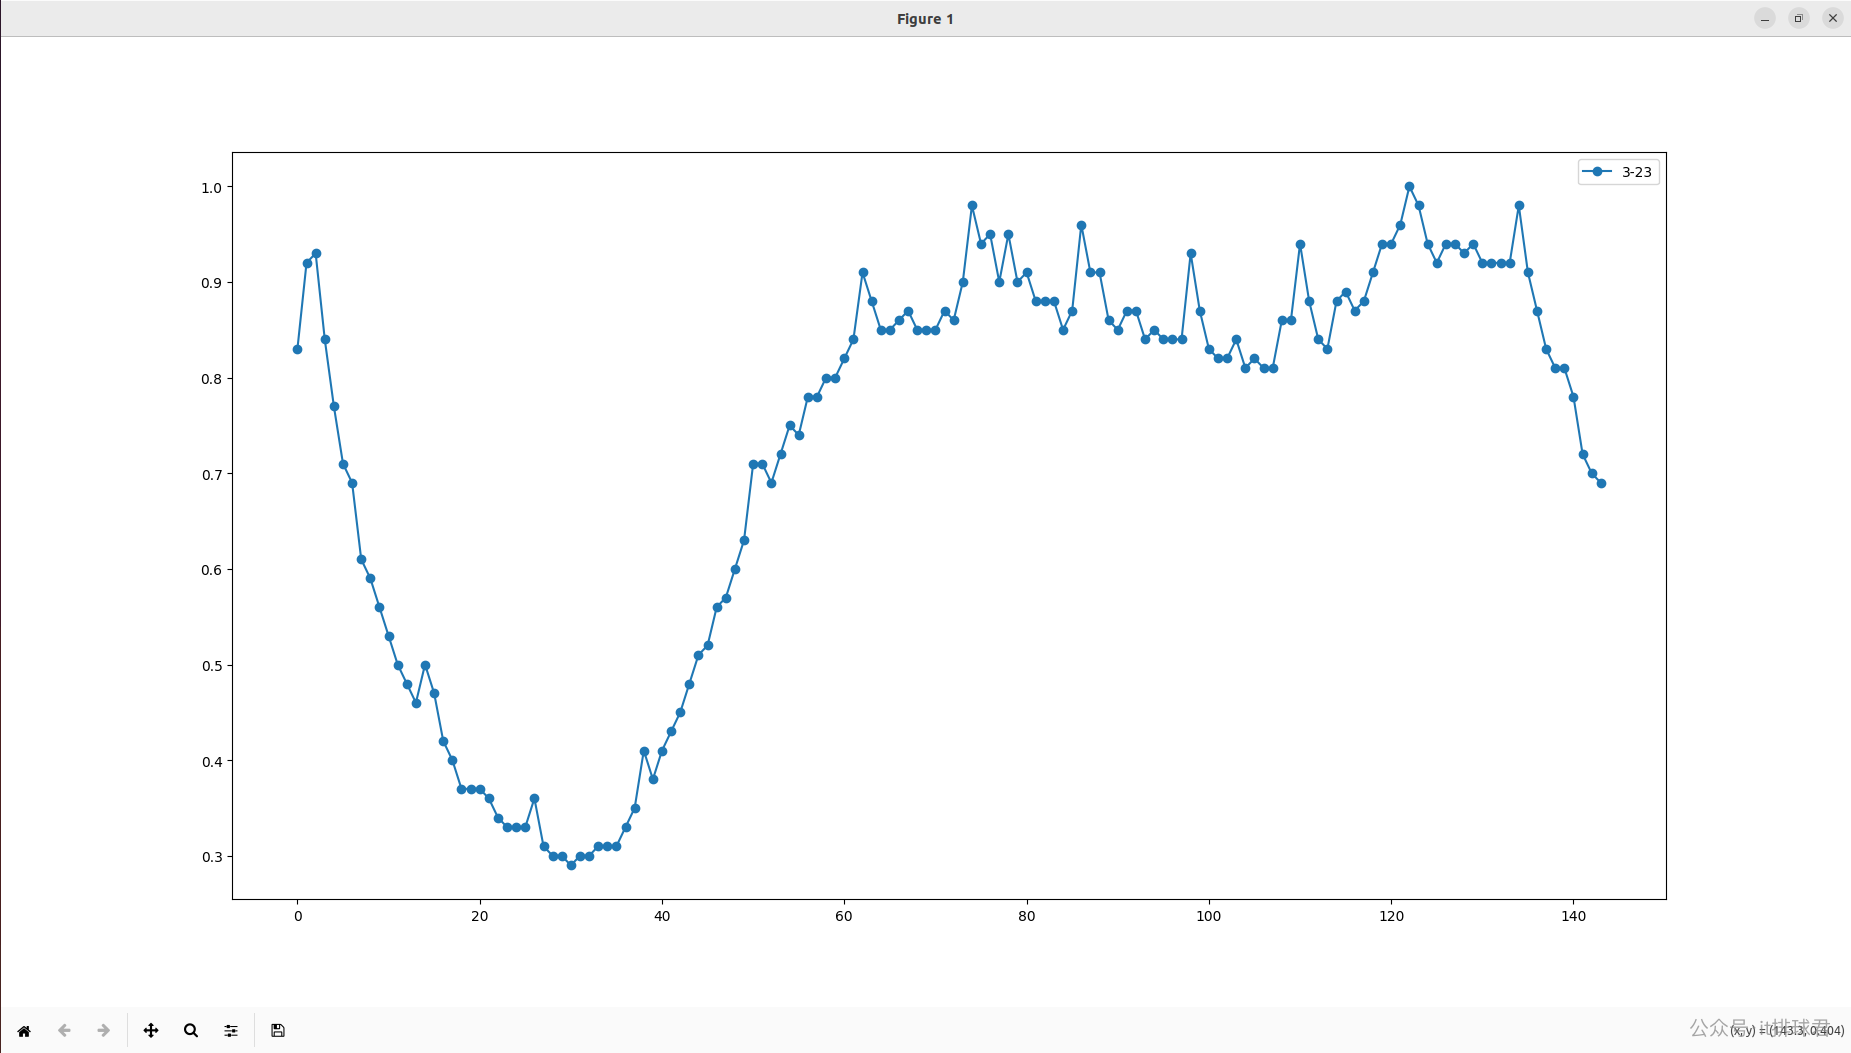1851x1053 pixels.
Task: Select the first data point at x=0
Action: (297, 349)
